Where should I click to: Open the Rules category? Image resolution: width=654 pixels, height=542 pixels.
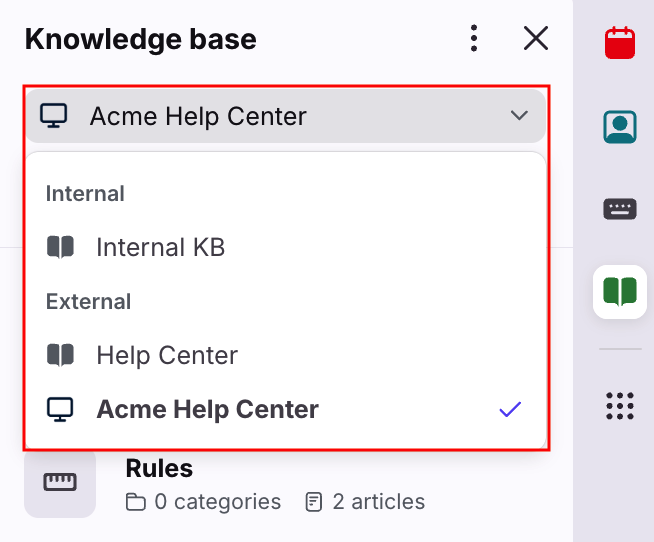tap(159, 468)
